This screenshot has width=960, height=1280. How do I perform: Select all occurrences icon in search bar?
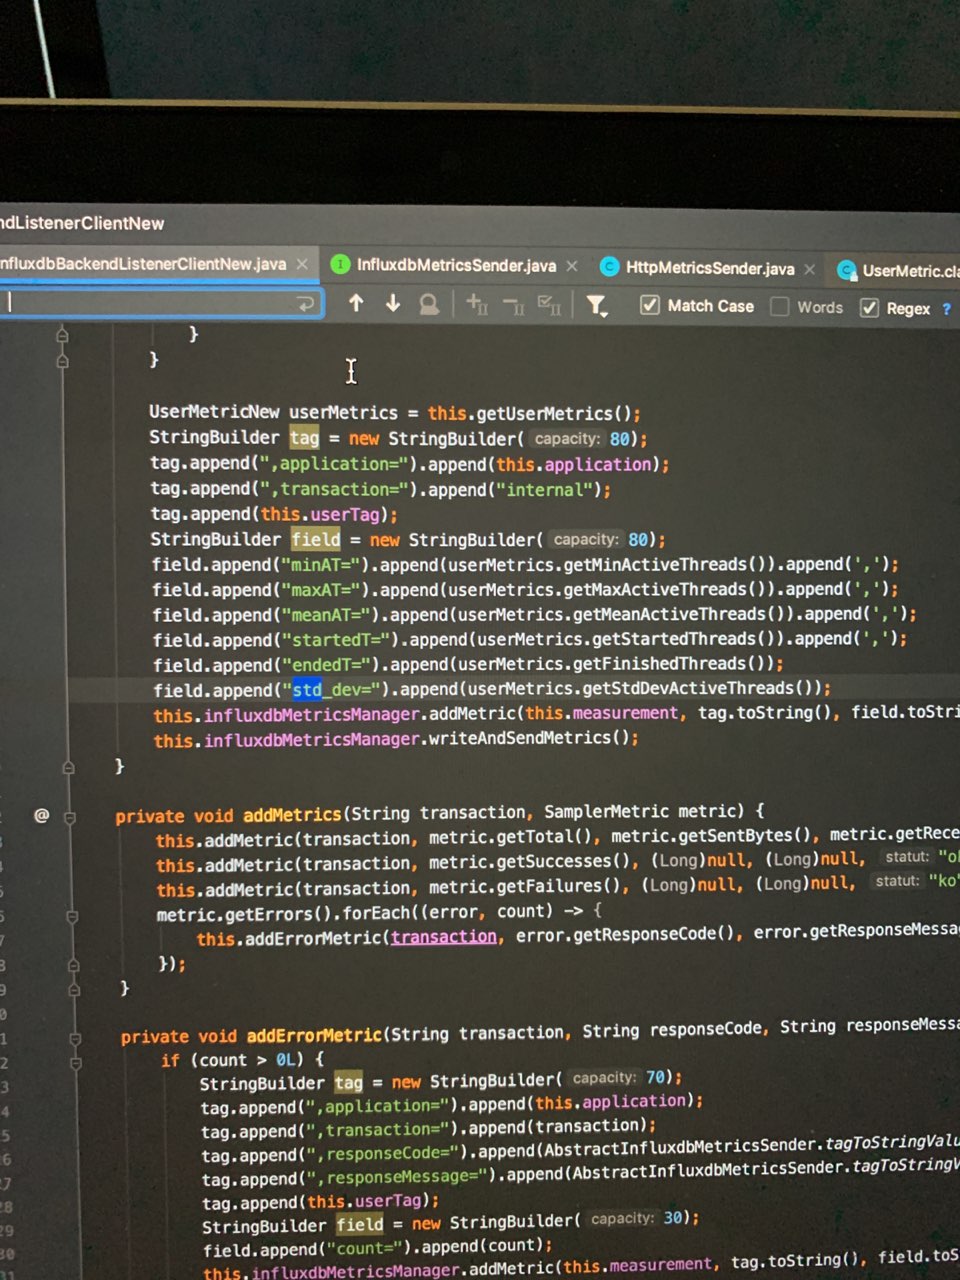click(549, 305)
